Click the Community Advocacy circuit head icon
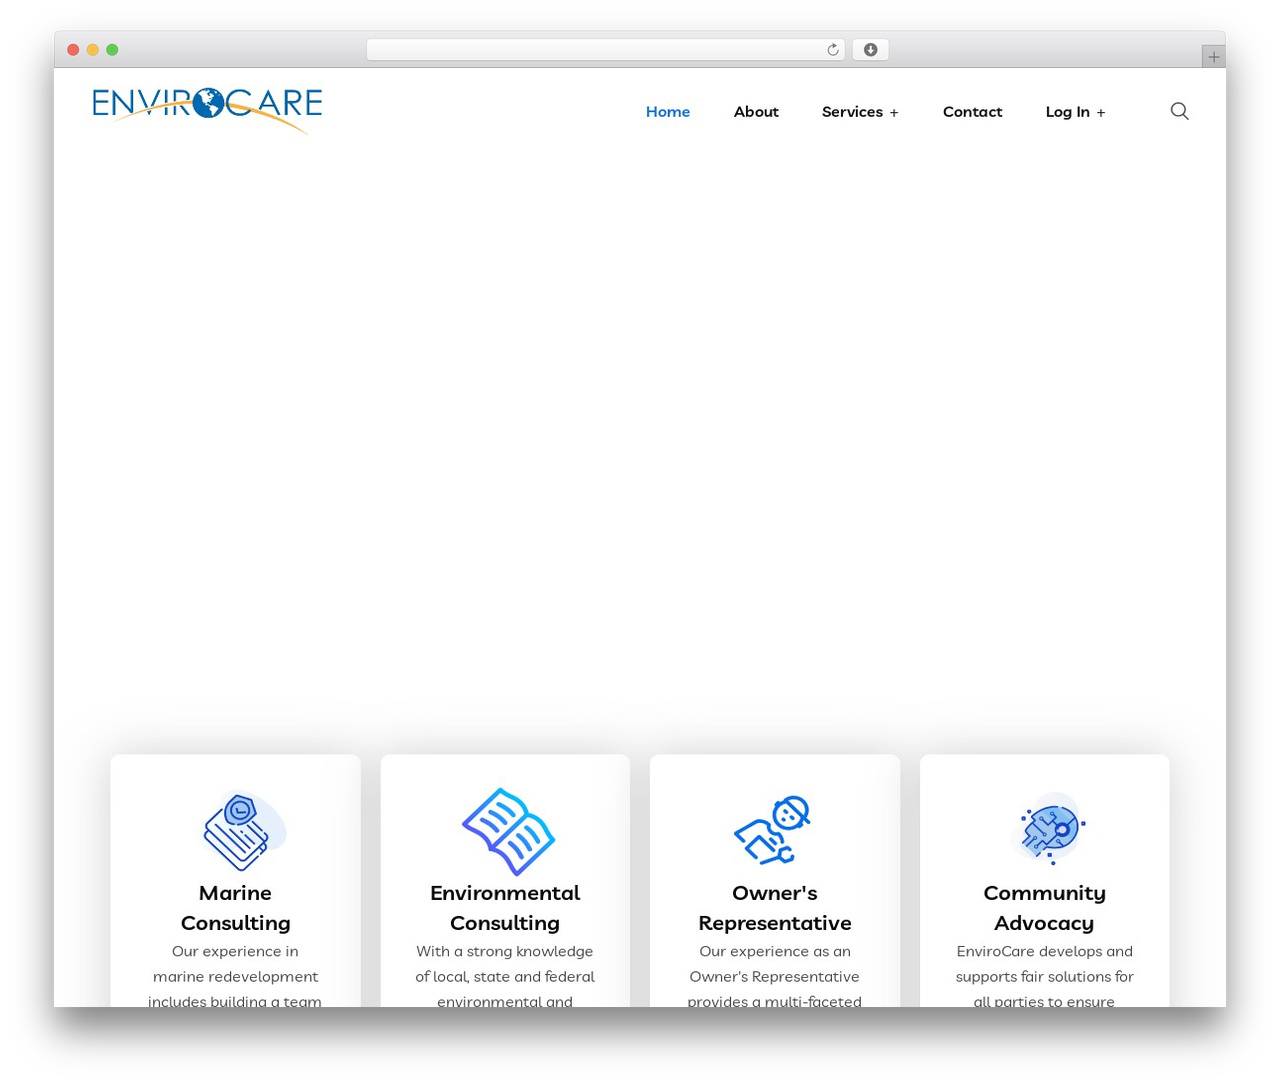 click(1048, 828)
